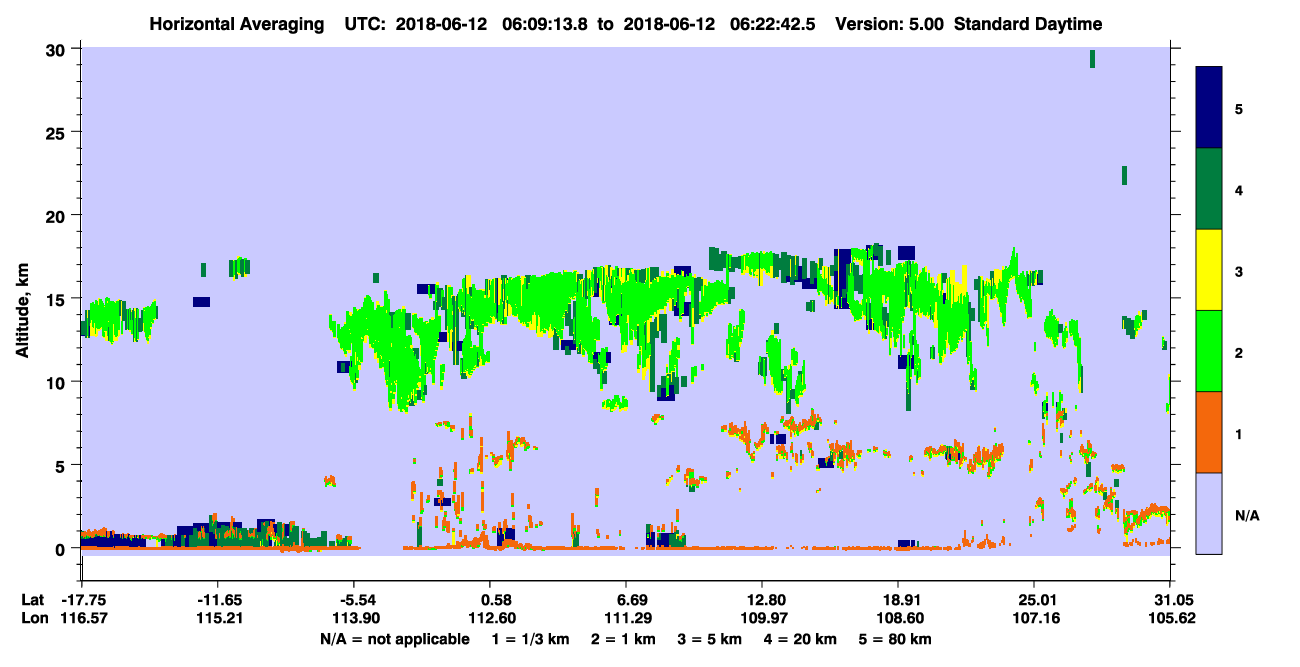The height and width of the screenshot is (667, 1300).
Task: Click the 'N/A = not applicable' legend note
Action: pos(394,639)
